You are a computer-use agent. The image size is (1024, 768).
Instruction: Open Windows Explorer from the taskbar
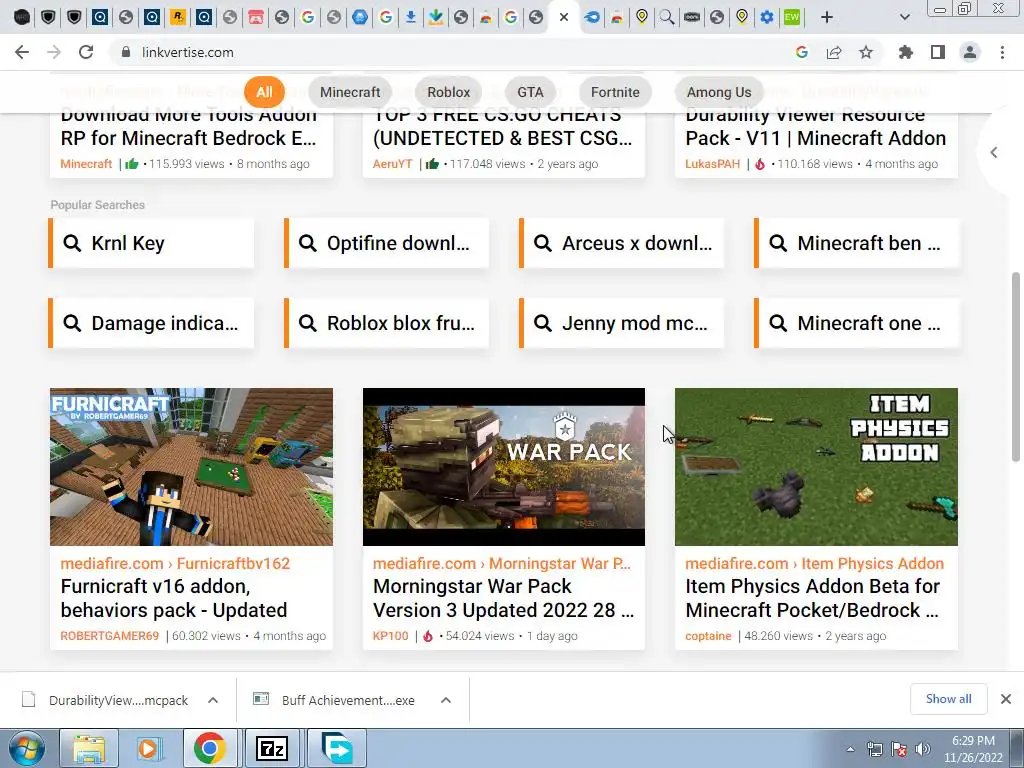89,748
